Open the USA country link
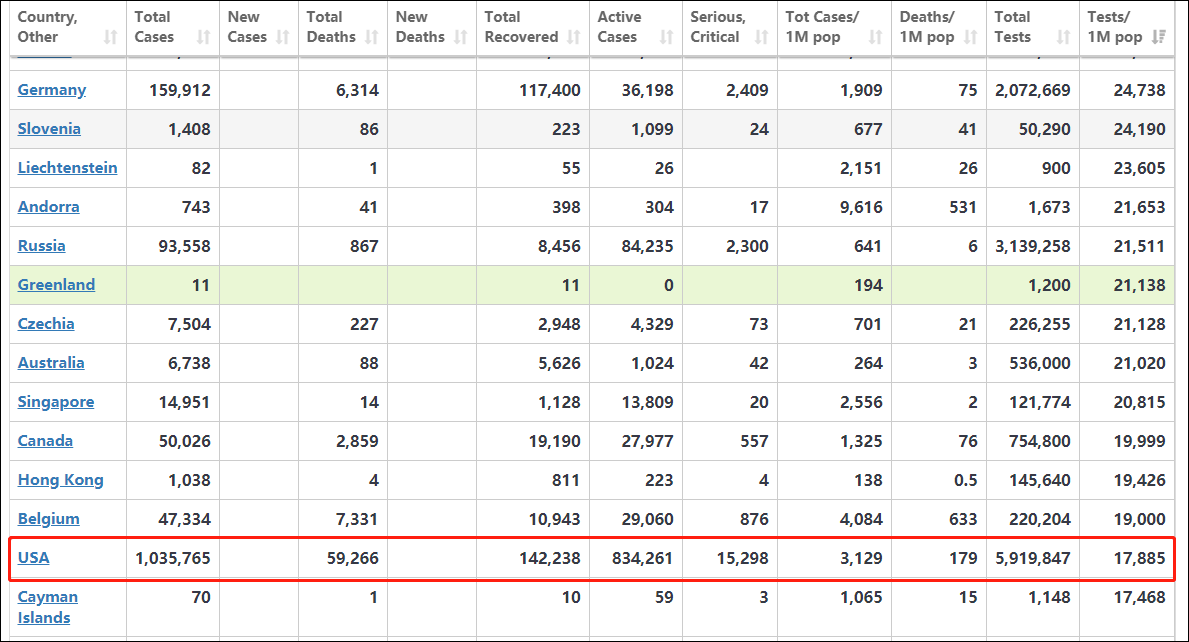Screen dimensions: 1189x642 (33, 558)
